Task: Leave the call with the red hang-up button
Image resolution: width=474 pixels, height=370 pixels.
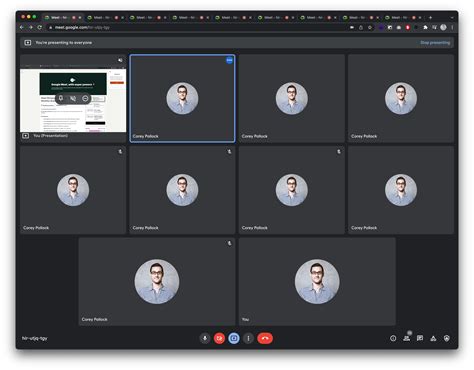Action: click(265, 338)
